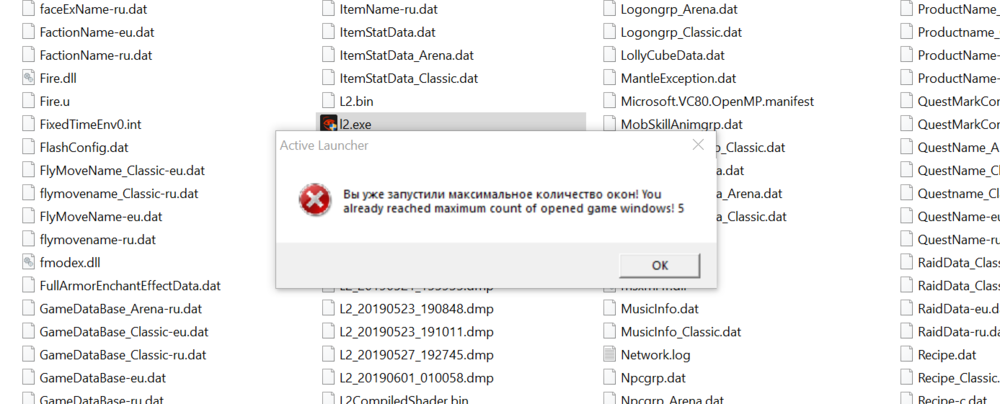Click the red error icon in dialog
The height and width of the screenshot is (404, 1000).
[315, 200]
